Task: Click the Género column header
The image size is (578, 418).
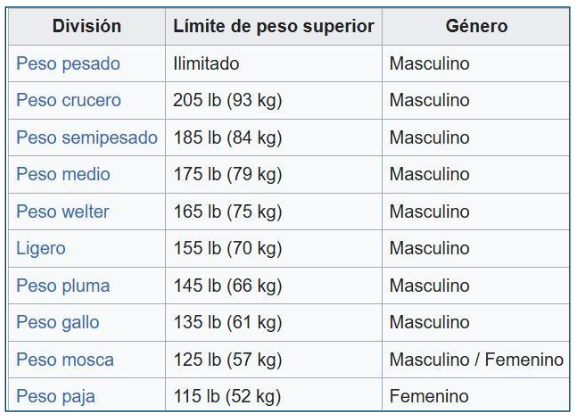Action: point(476,27)
